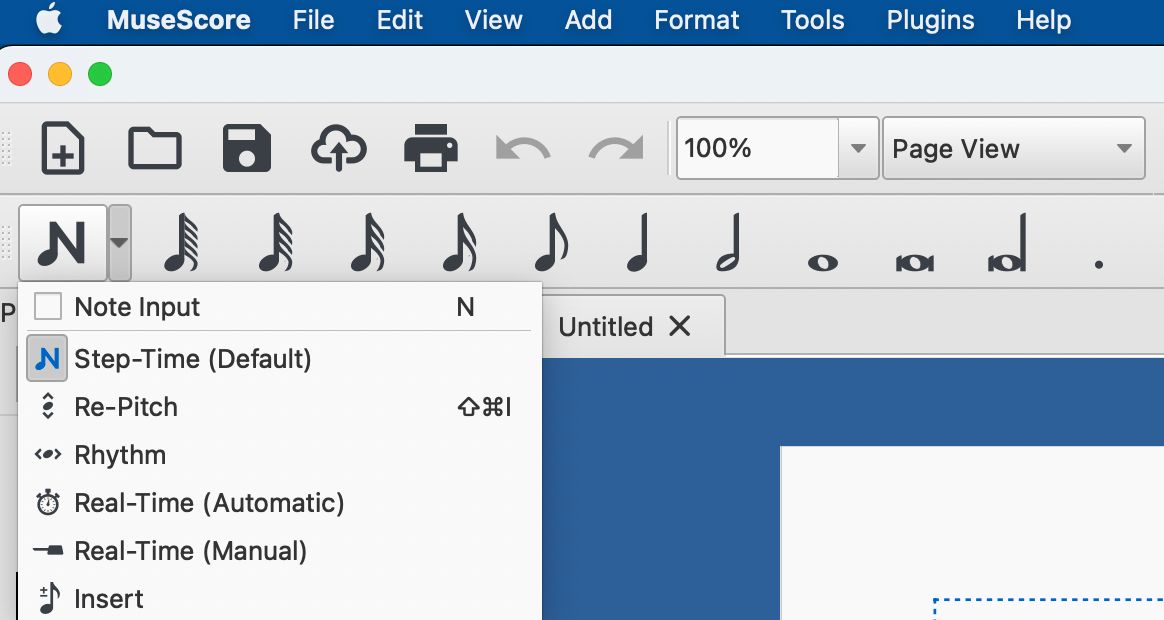Image resolution: width=1164 pixels, height=620 pixels.
Task: Choose Real-Time (Automatic) mode
Action: coord(281,503)
